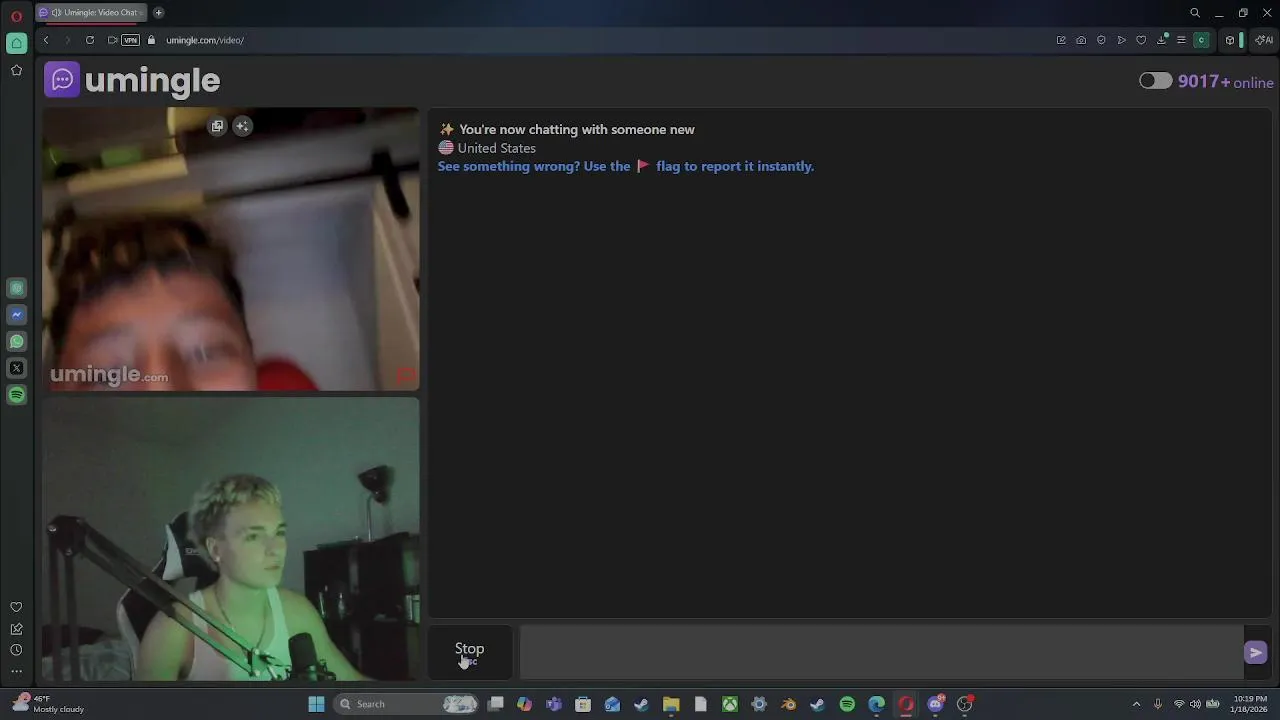Screen dimensions: 1280x720
Task: Click the red flag report icon on video
Action: tap(405, 376)
